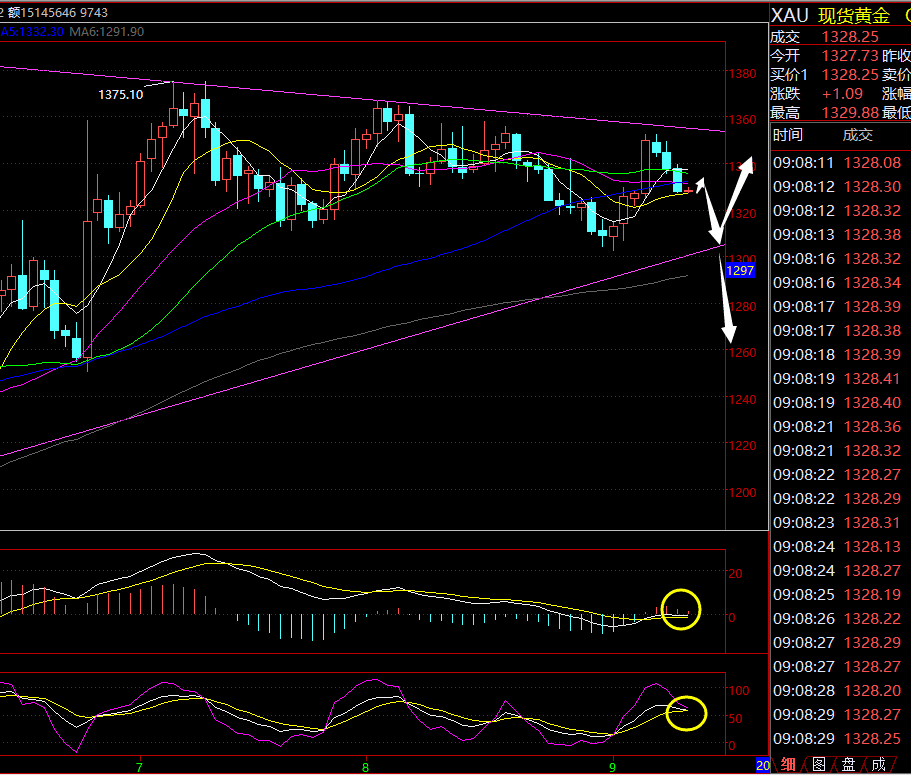Click the 成交 column header in tick list

pos(858,135)
